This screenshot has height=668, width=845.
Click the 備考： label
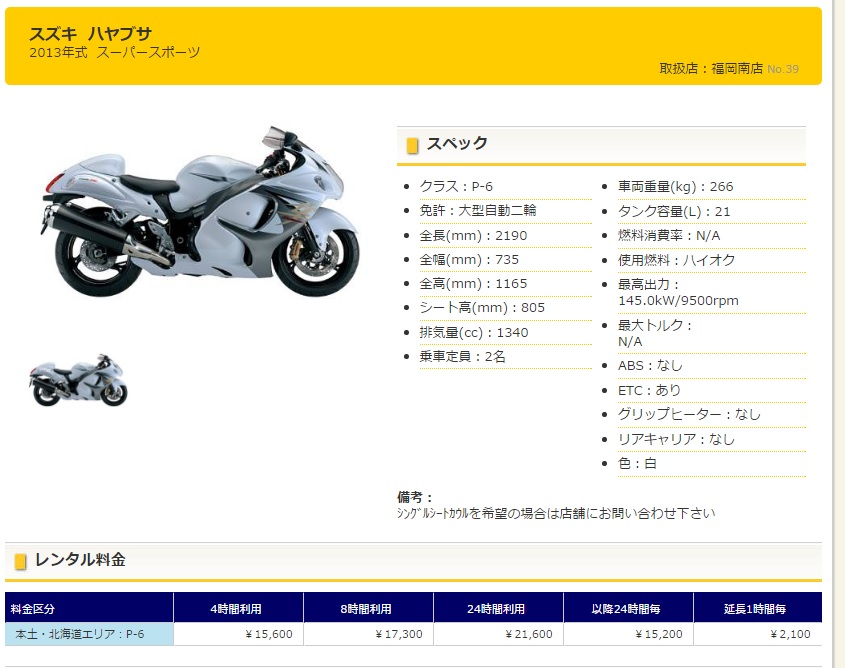414,497
